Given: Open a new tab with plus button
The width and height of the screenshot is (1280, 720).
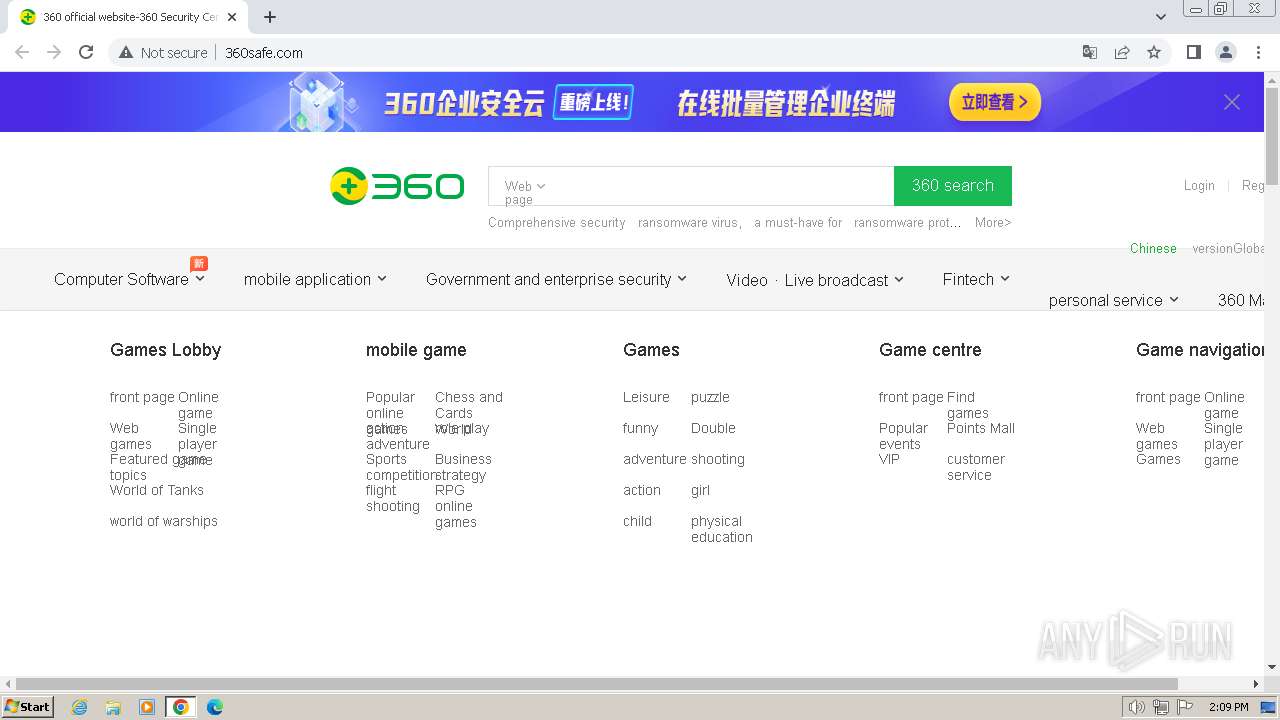Looking at the screenshot, I should [270, 17].
